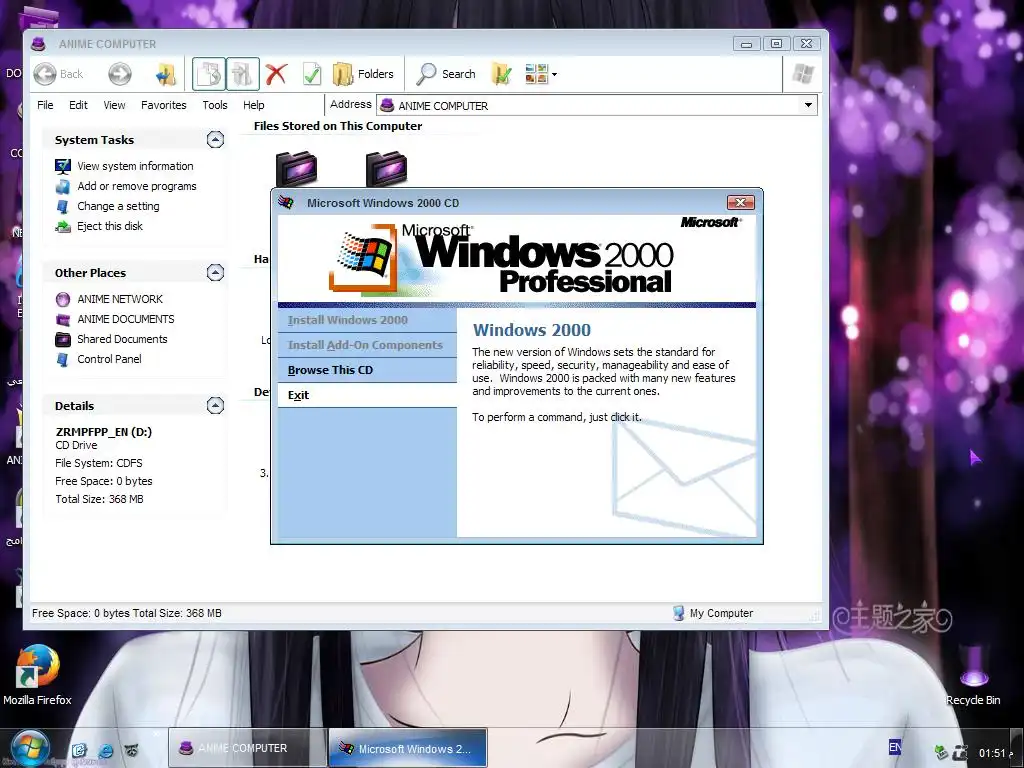Viewport: 1024px width, 768px height.
Task: Click Internet Explorer quick launch icon
Action: (x=105, y=750)
